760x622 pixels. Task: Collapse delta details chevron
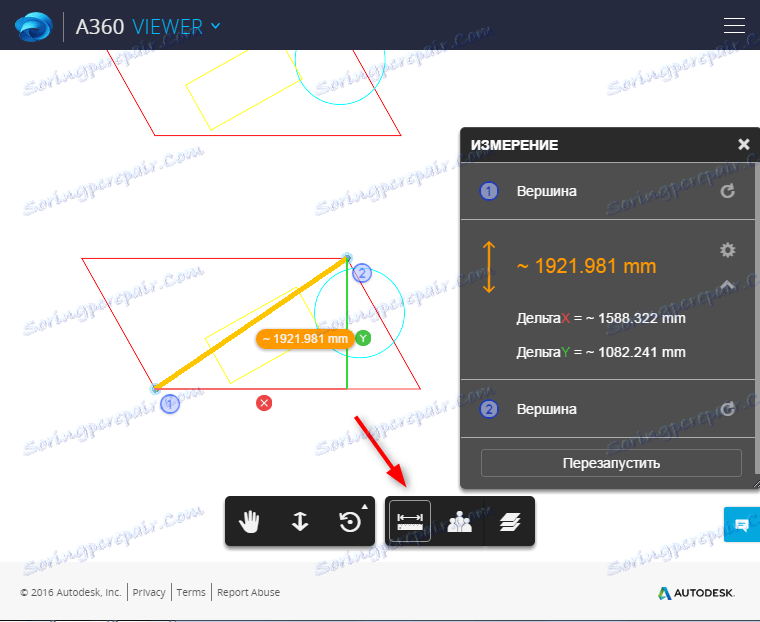pyautogui.click(x=728, y=285)
